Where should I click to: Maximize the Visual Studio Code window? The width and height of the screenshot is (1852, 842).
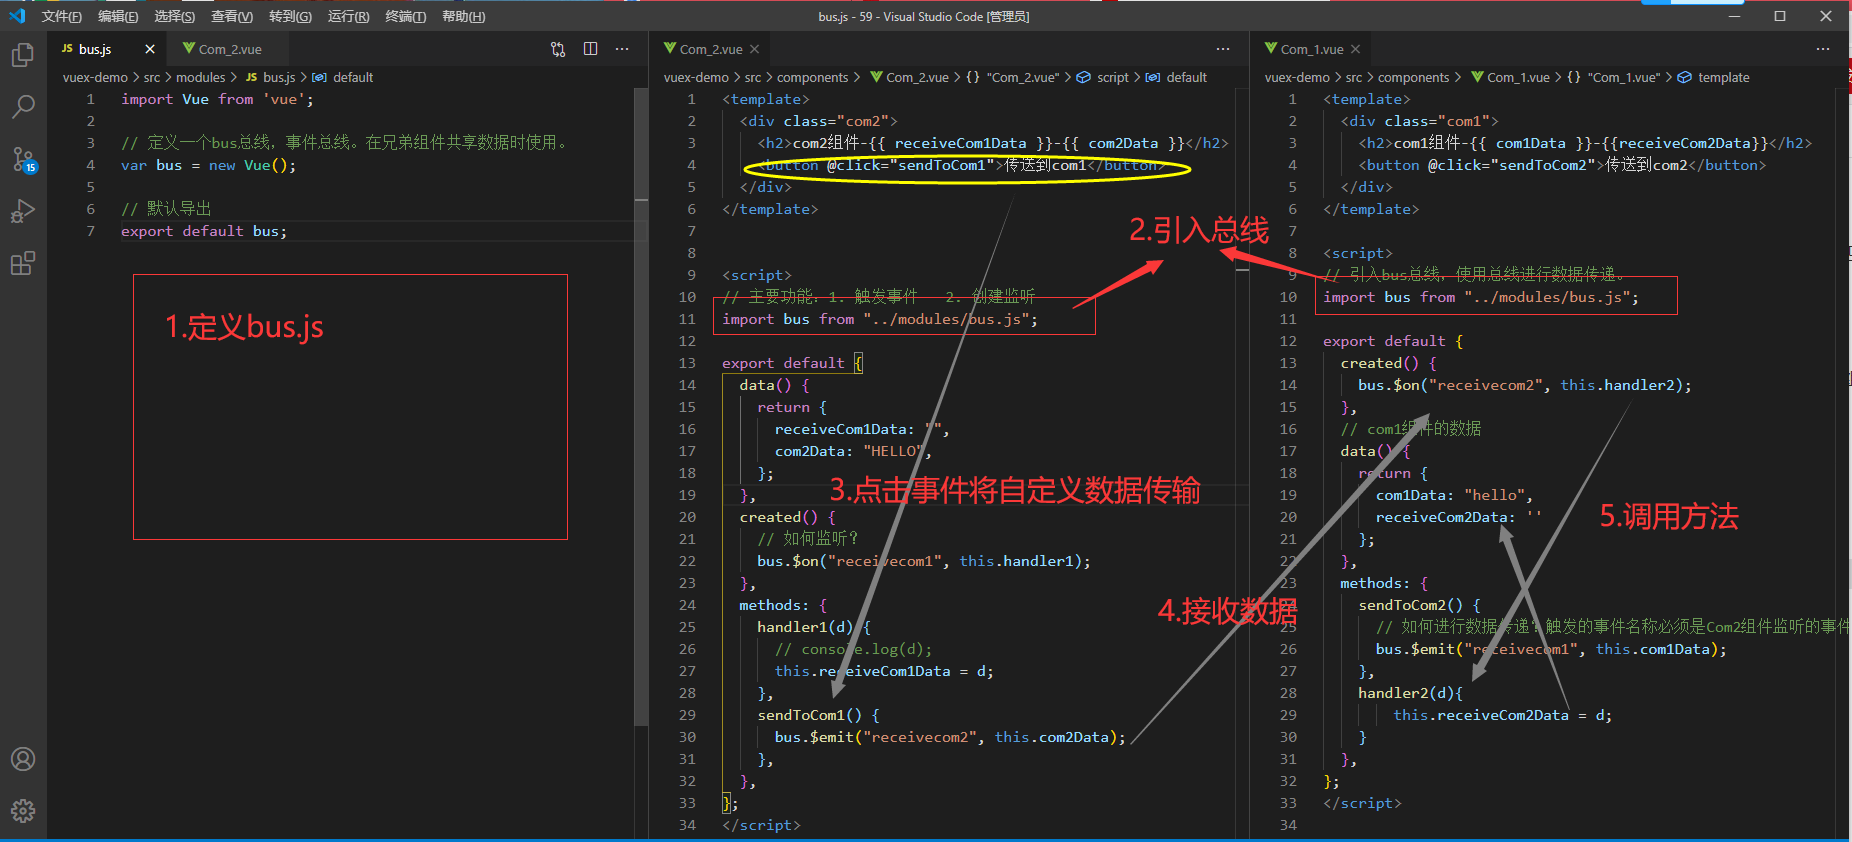pos(1780,16)
